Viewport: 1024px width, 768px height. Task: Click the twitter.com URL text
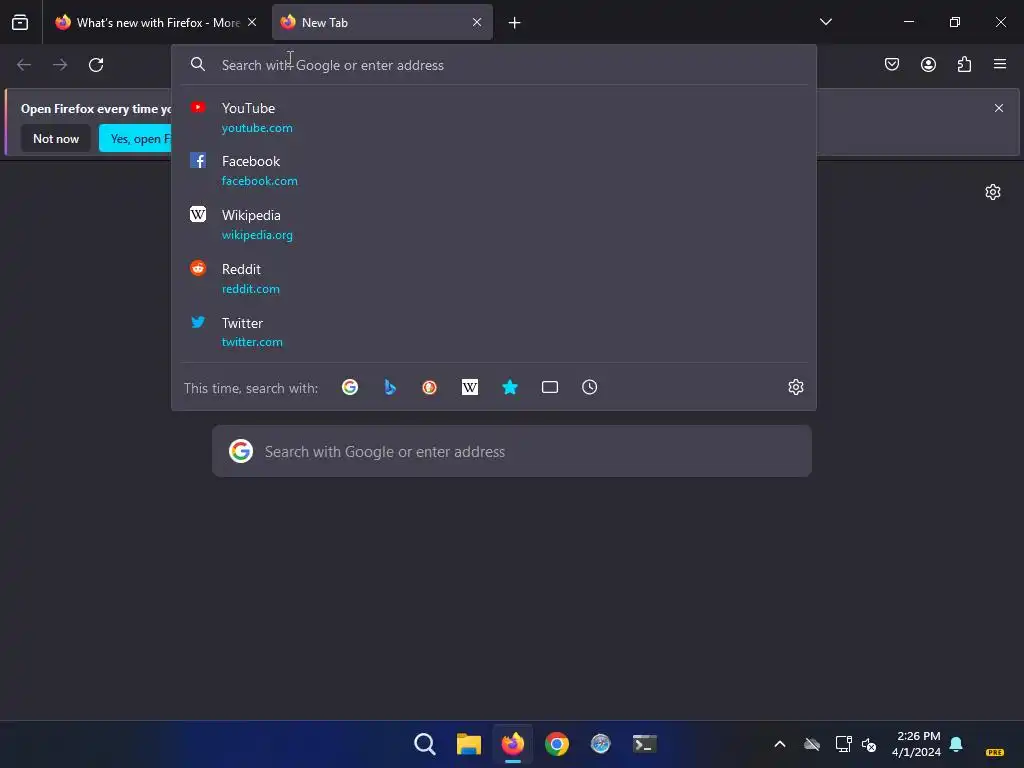pyautogui.click(x=252, y=342)
